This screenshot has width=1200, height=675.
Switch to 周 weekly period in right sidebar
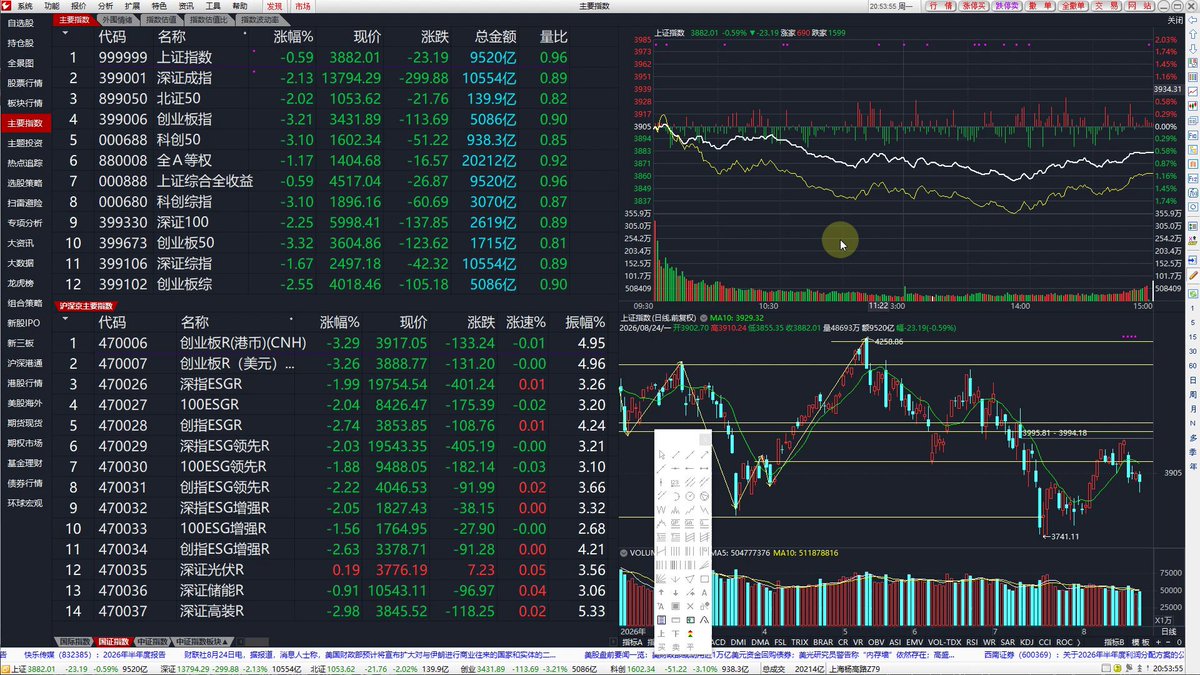point(1192,394)
